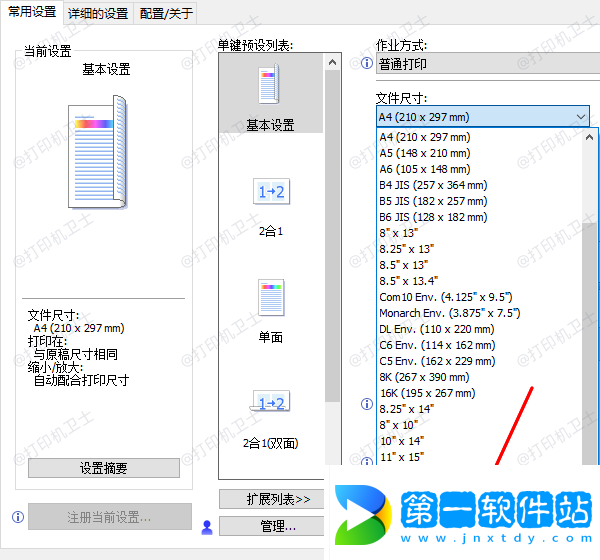The width and height of the screenshot is (600, 560).
Task: Click info icon beside the 8.25" x 14" row
Action: click(367, 404)
